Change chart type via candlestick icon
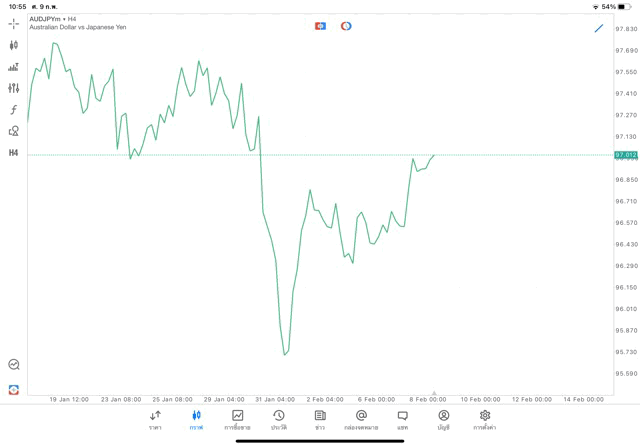The width and height of the screenshot is (640, 447). coord(13,45)
